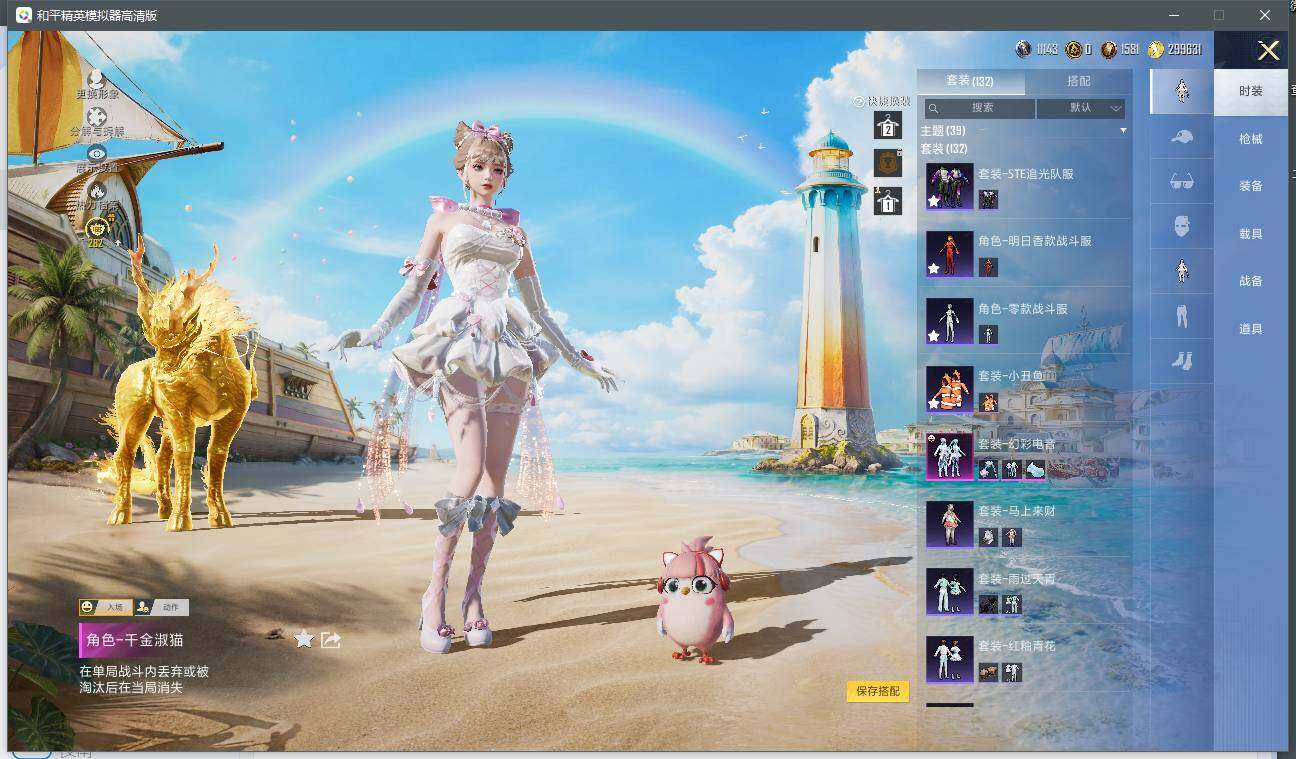Select the 套装-马上来财 outfit thumbnail
This screenshot has width=1296, height=759.
coord(949,524)
